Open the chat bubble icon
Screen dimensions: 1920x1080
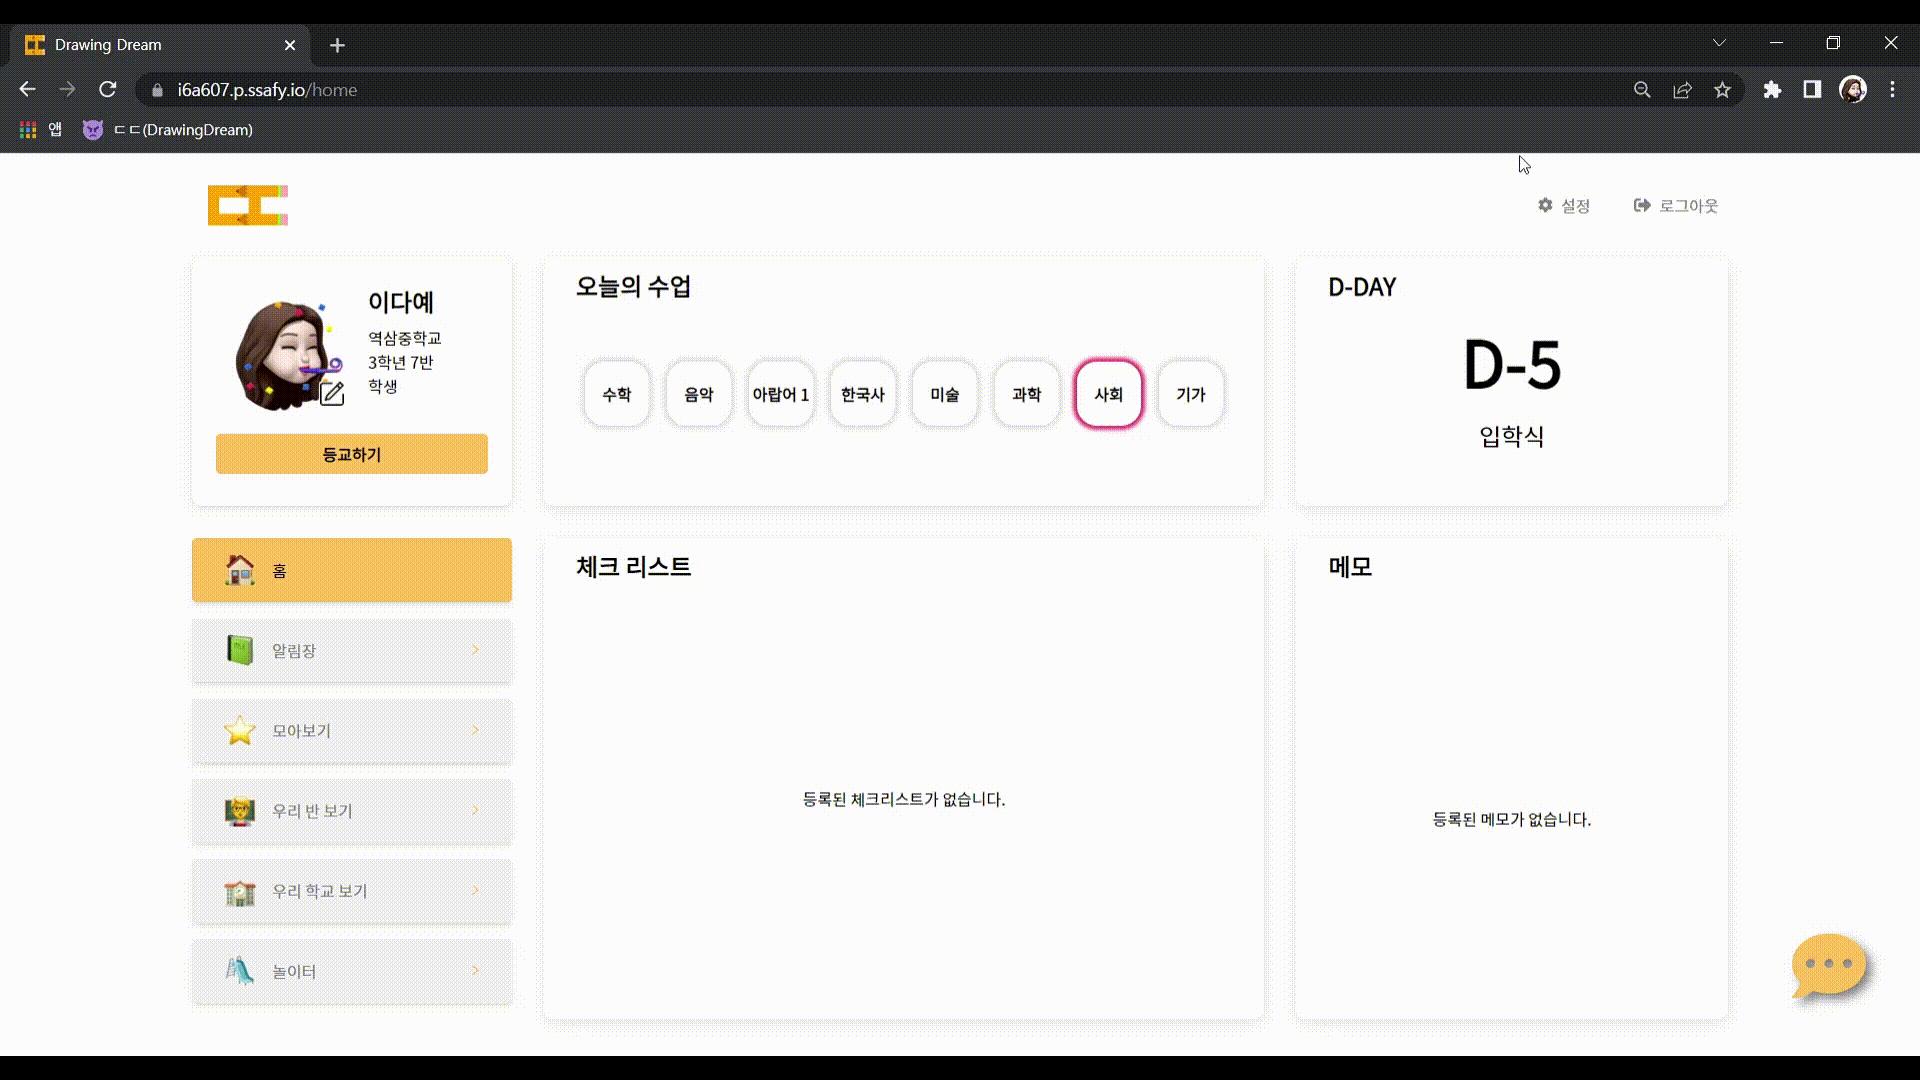[x=1829, y=964]
